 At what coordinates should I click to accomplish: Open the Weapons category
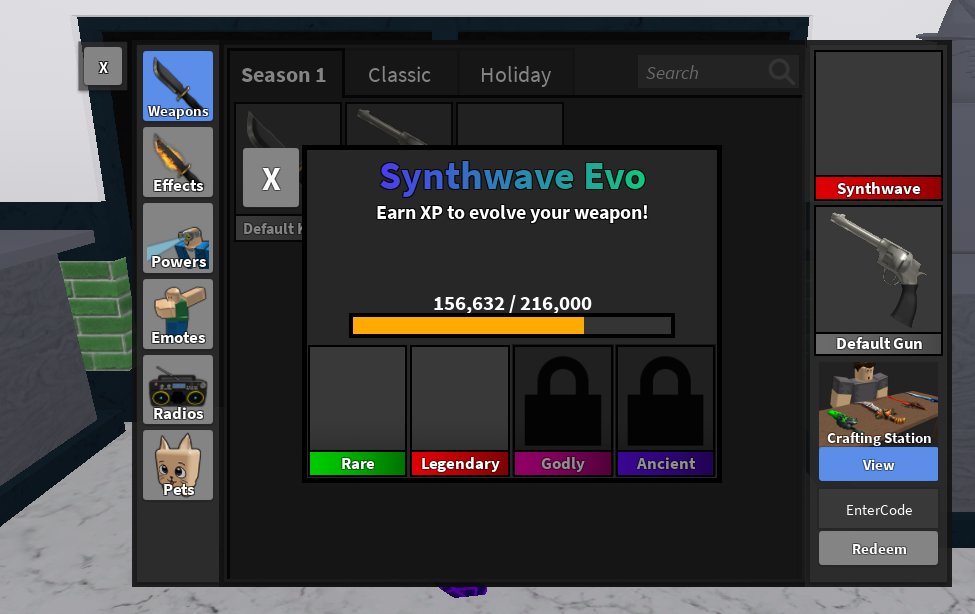[178, 86]
